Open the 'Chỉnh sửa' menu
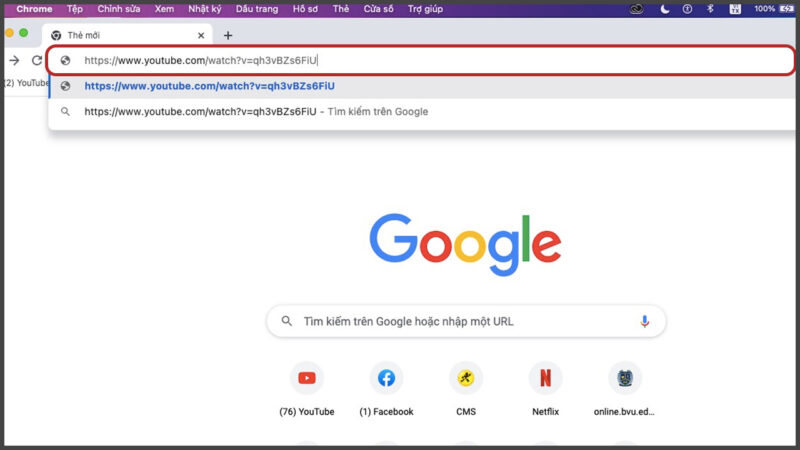 119,9
